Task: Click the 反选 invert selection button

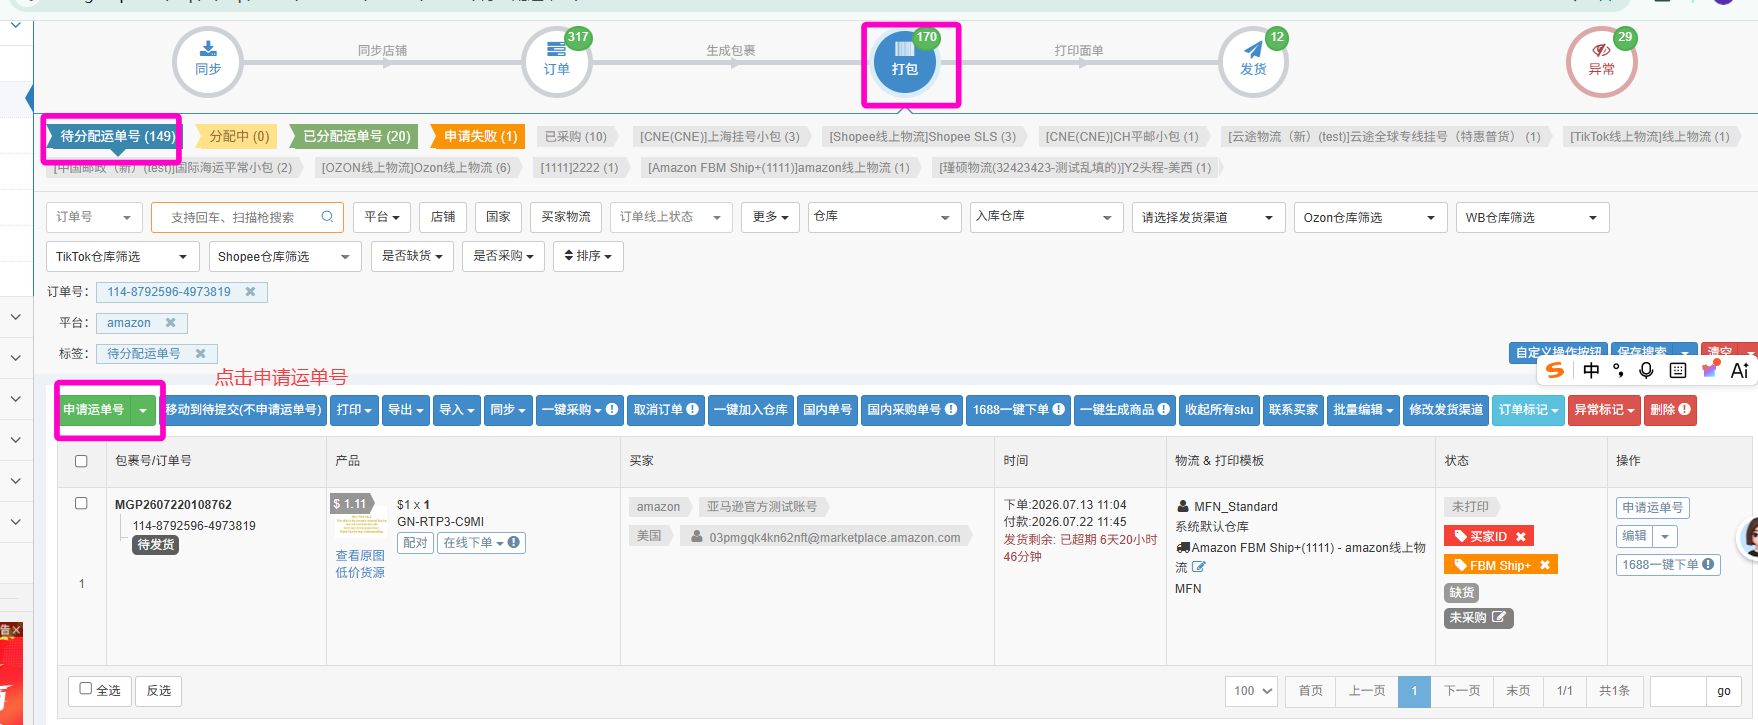Action: pos(159,691)
